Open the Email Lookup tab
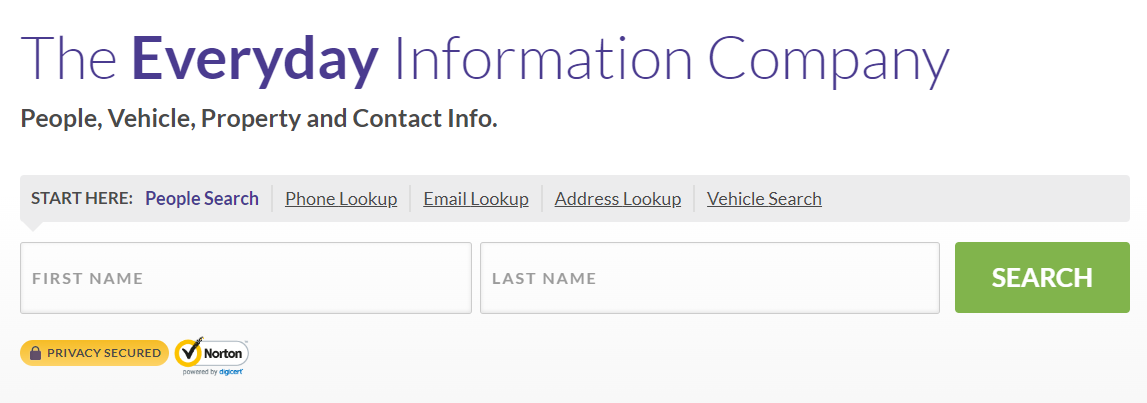Viewport: 1147px width, 403px height. [x=475, y=198]
